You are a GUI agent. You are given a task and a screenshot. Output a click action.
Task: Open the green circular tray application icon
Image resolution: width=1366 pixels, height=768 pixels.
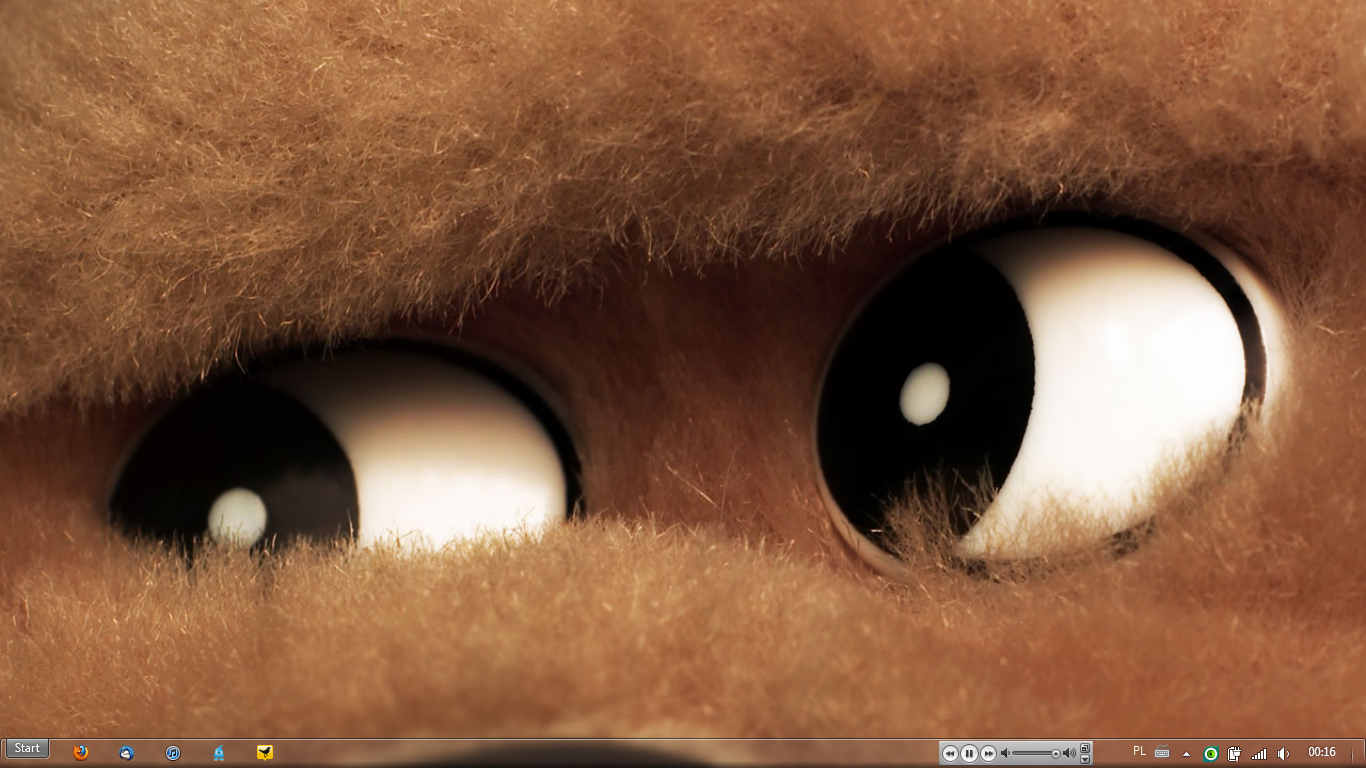point(1210,753)
